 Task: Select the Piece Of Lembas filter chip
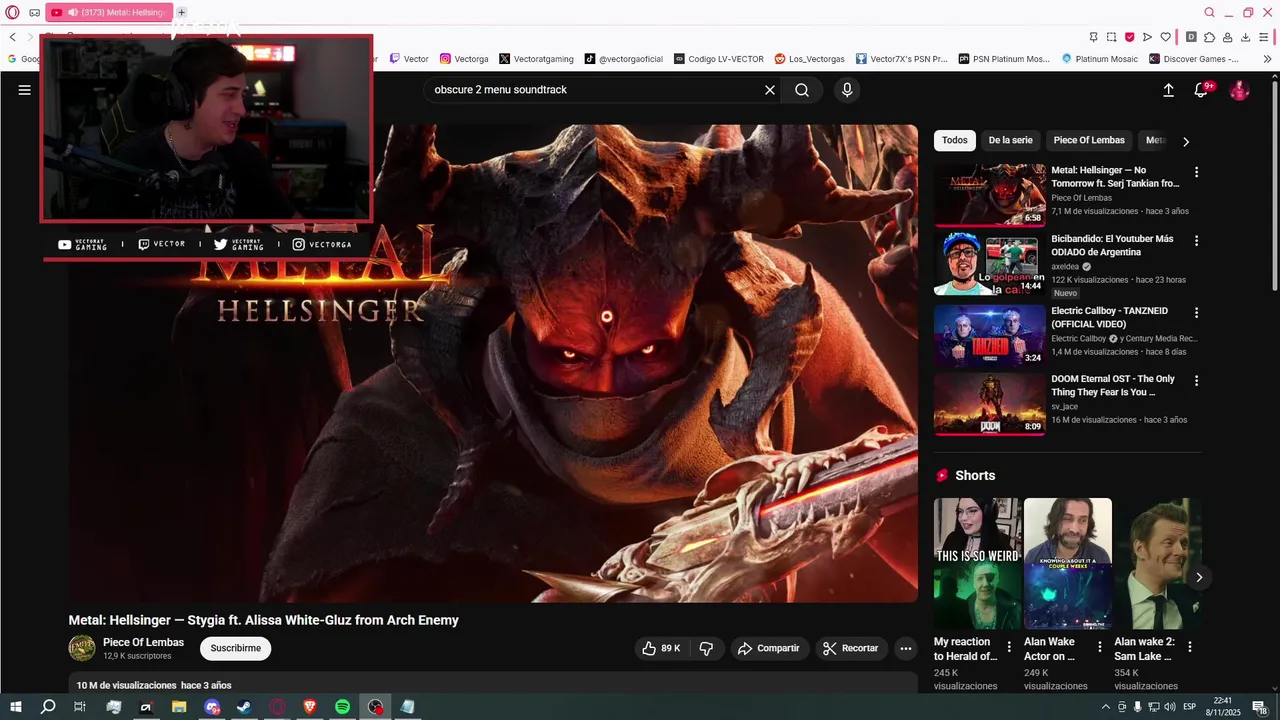pos(1089,140)
